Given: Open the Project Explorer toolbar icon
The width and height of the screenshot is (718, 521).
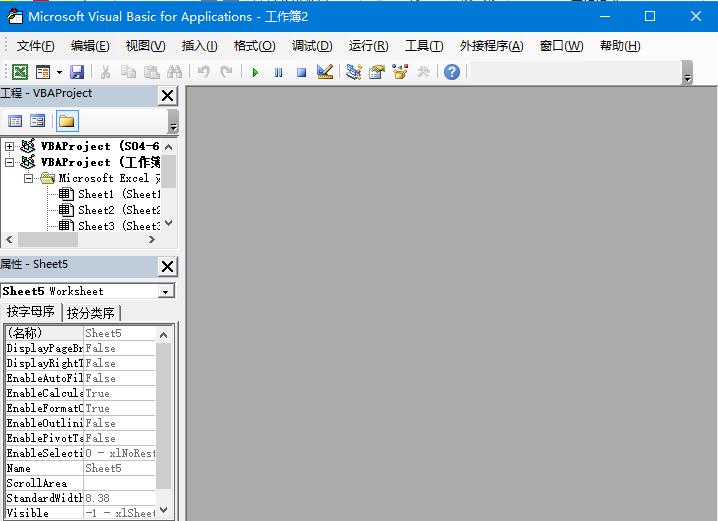Looking at the screenshot, I should pyautogui.click(x=353, y=72).
